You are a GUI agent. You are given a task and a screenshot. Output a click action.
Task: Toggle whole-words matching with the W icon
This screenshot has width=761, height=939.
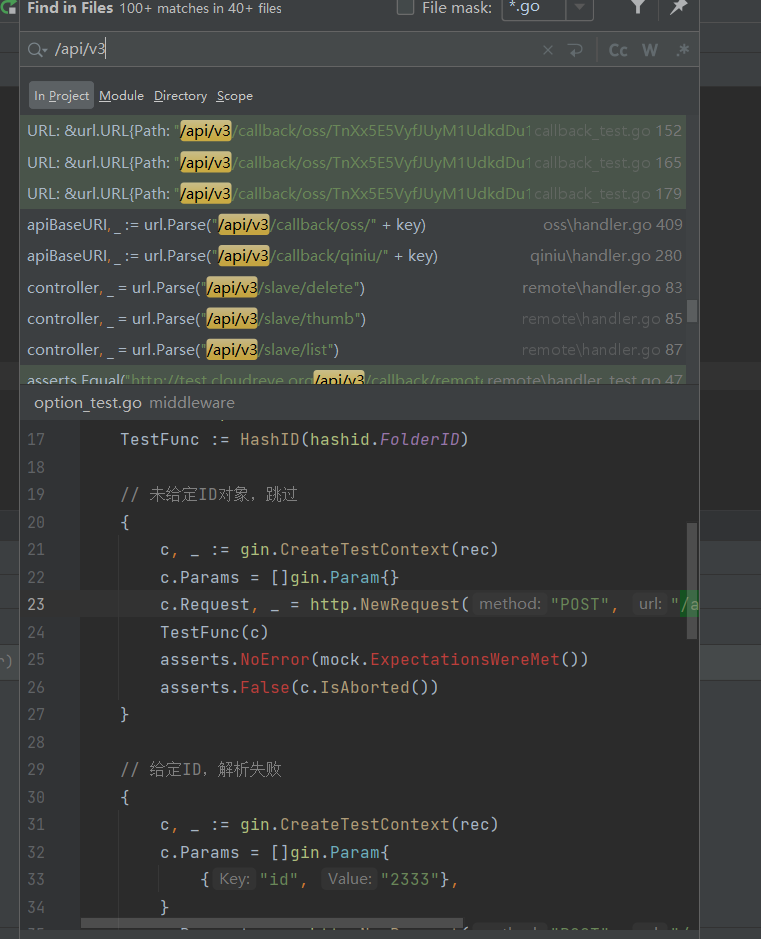[x=649, y=49]
